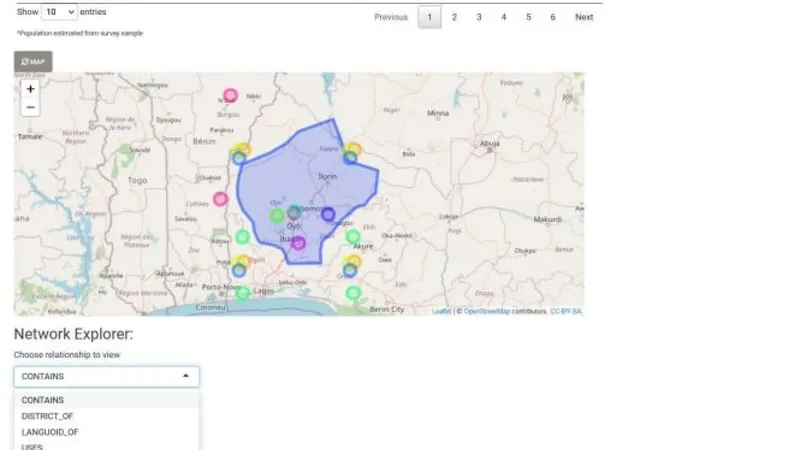Select DISTRICT_OF option
The image size is (800, 450).
107,416
